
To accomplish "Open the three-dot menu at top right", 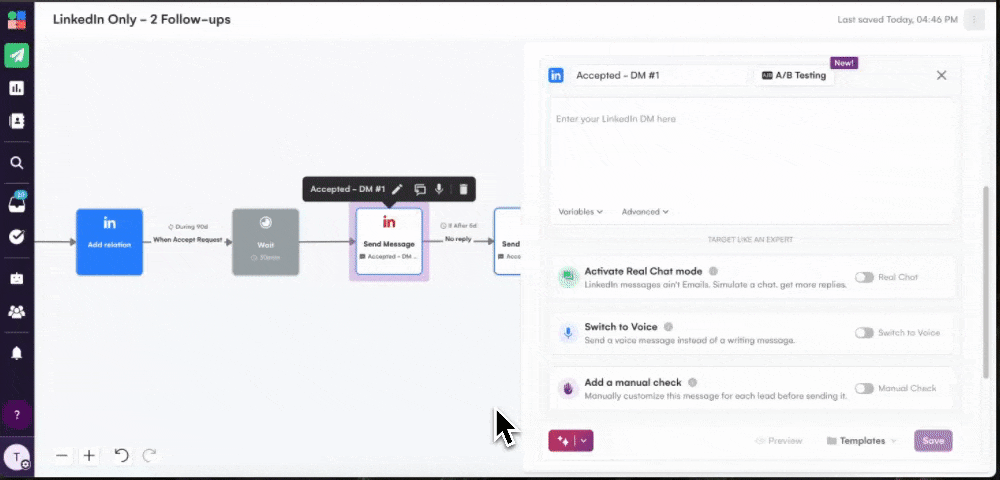I will point(973,20).
